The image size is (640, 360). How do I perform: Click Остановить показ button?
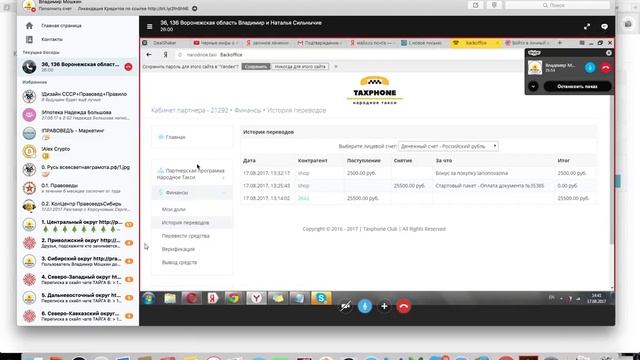click(x=577, y=87)
